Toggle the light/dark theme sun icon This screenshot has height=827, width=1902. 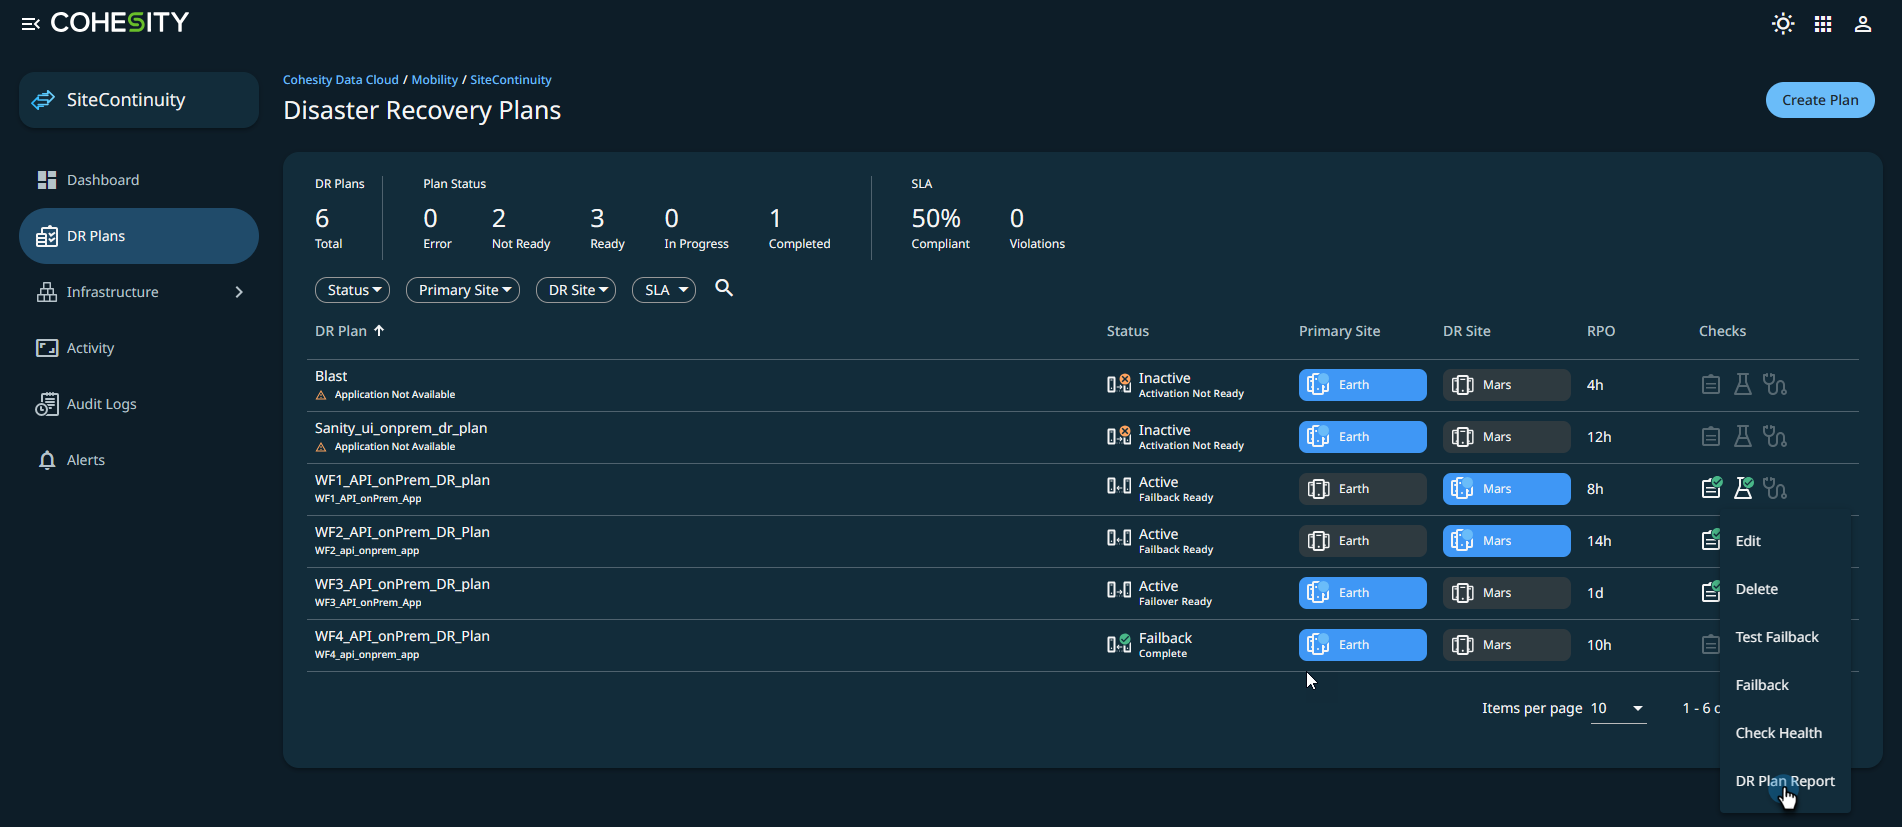point(1782,24)
